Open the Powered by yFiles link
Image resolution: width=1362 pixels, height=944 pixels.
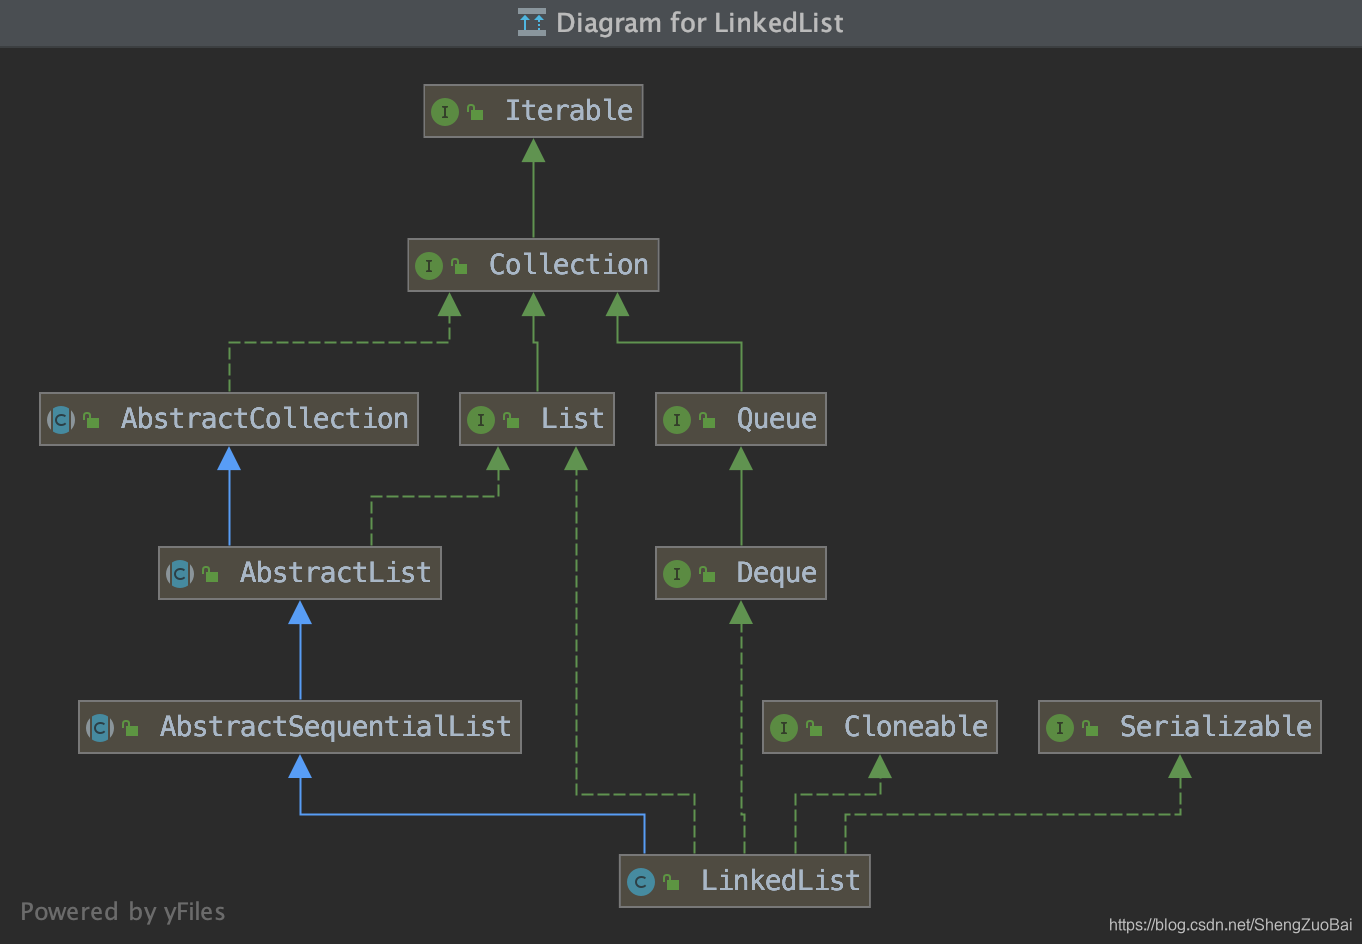(123, 911)
